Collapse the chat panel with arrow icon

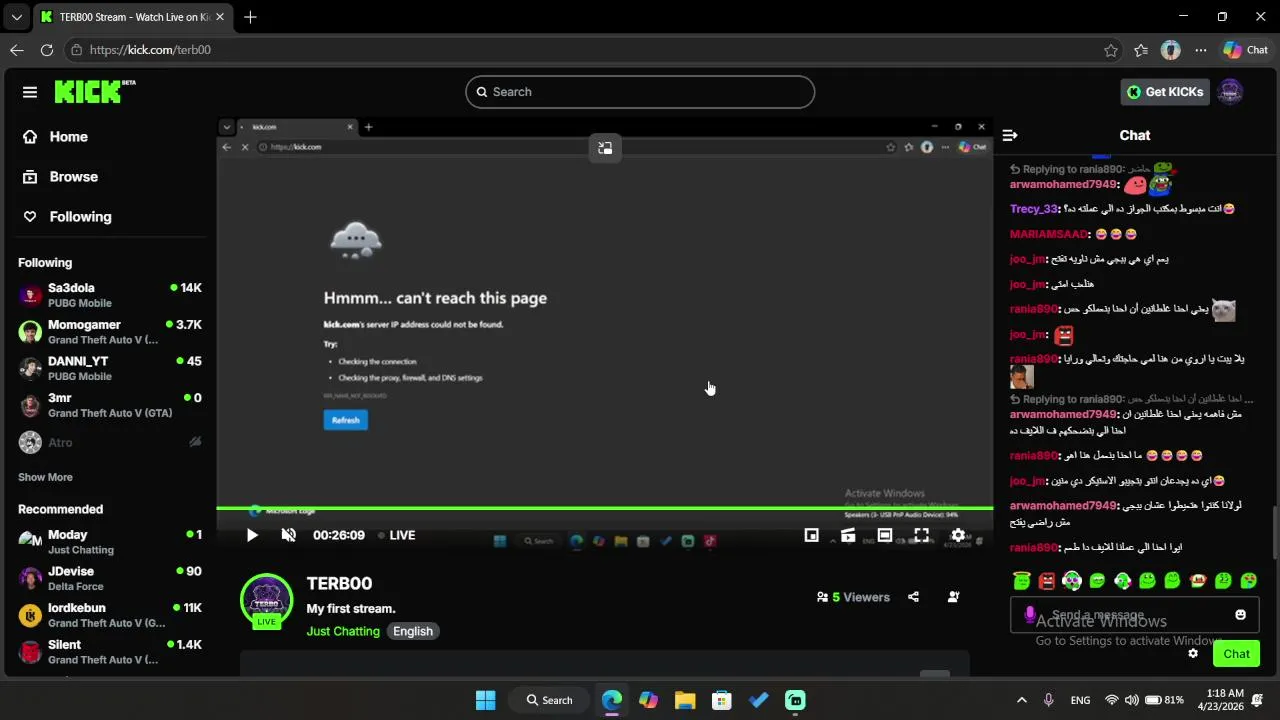pos(1010,135)
